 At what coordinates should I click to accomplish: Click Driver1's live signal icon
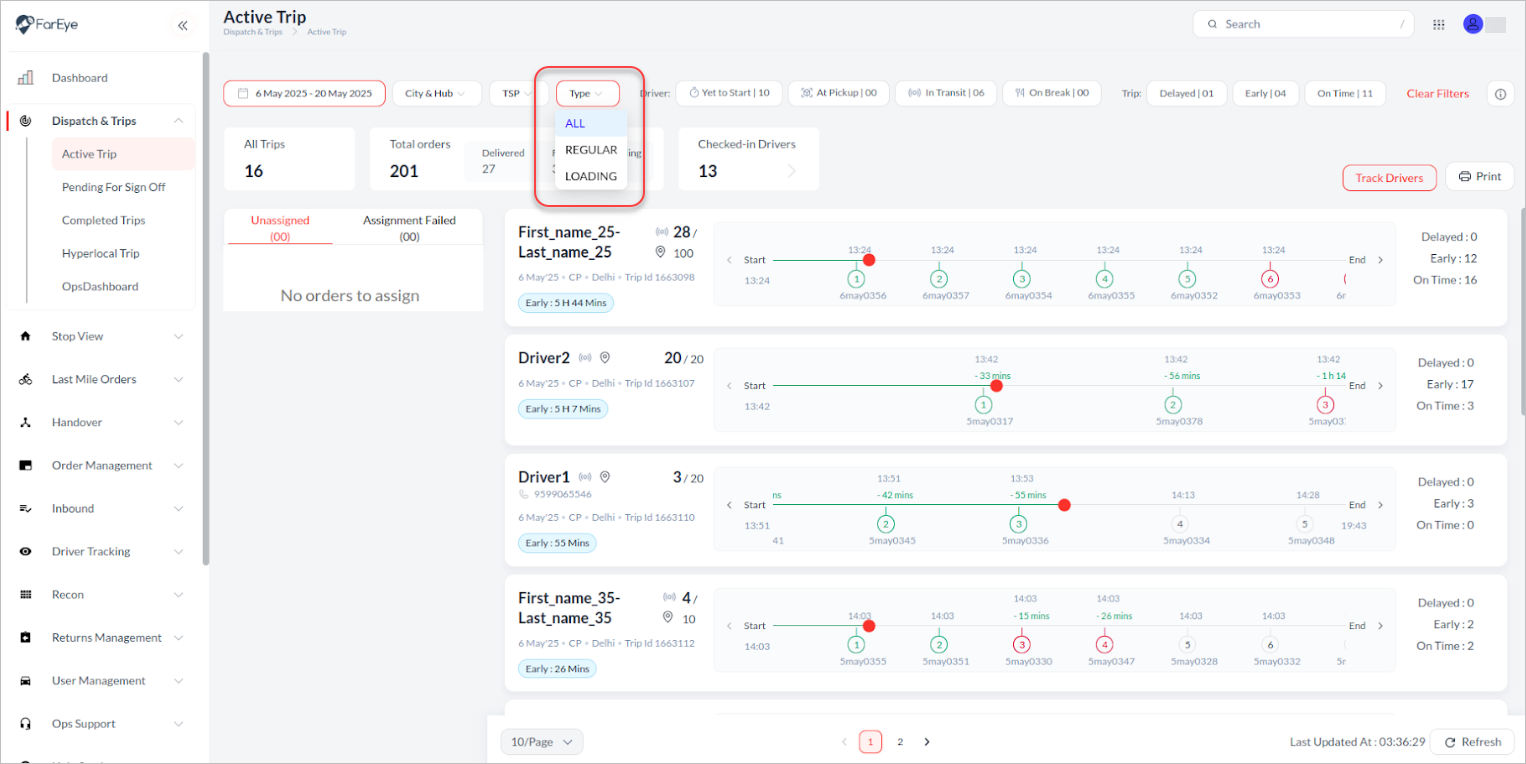click(x=585, y=477)
